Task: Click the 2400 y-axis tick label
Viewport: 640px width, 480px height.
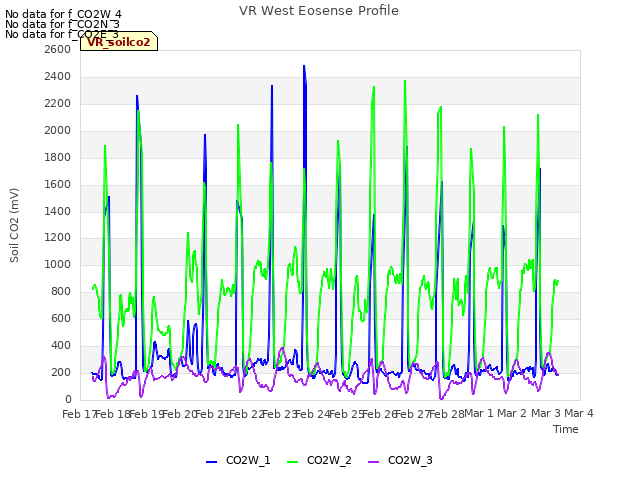Action: 58,76
